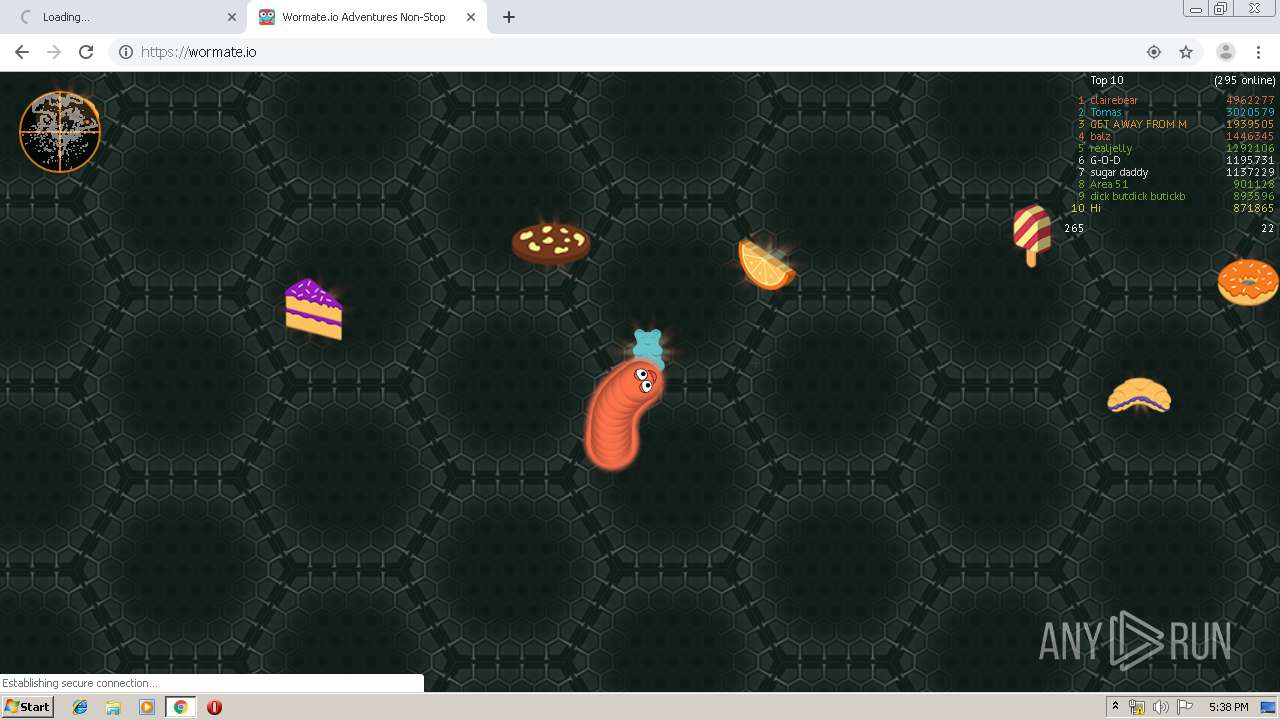Click the blue gummy bear candy
Image resolution: width=1280 pixels, height=720 pixels.
(x=648, y=347)
